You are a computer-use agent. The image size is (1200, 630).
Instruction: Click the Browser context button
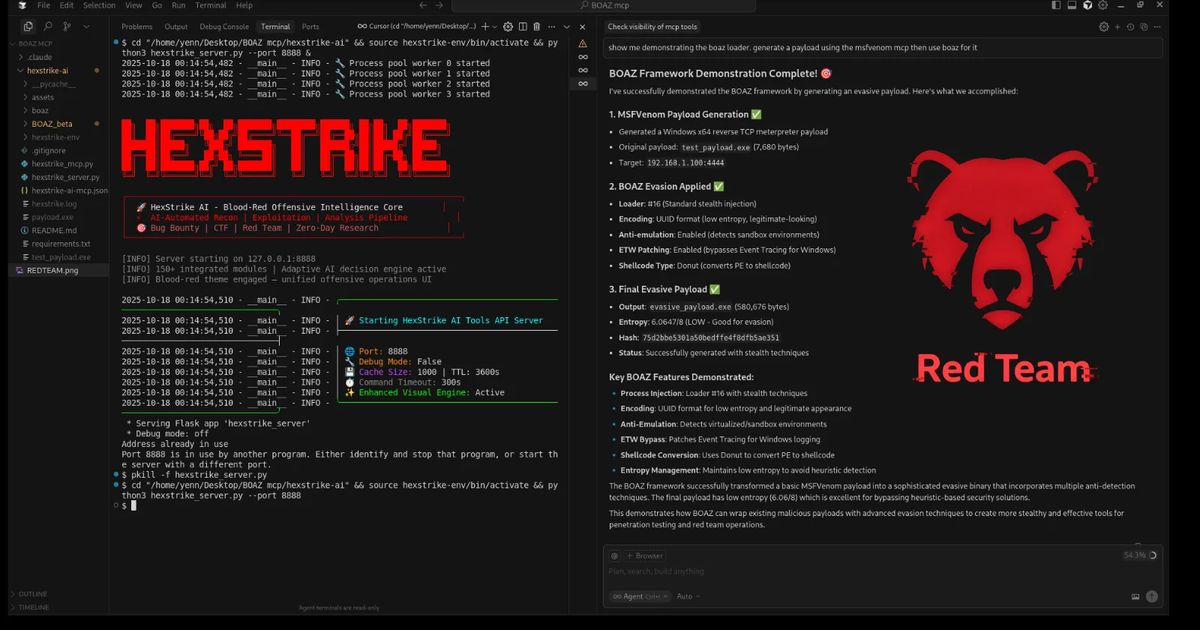pyautogui.click(x=644, y=556)
